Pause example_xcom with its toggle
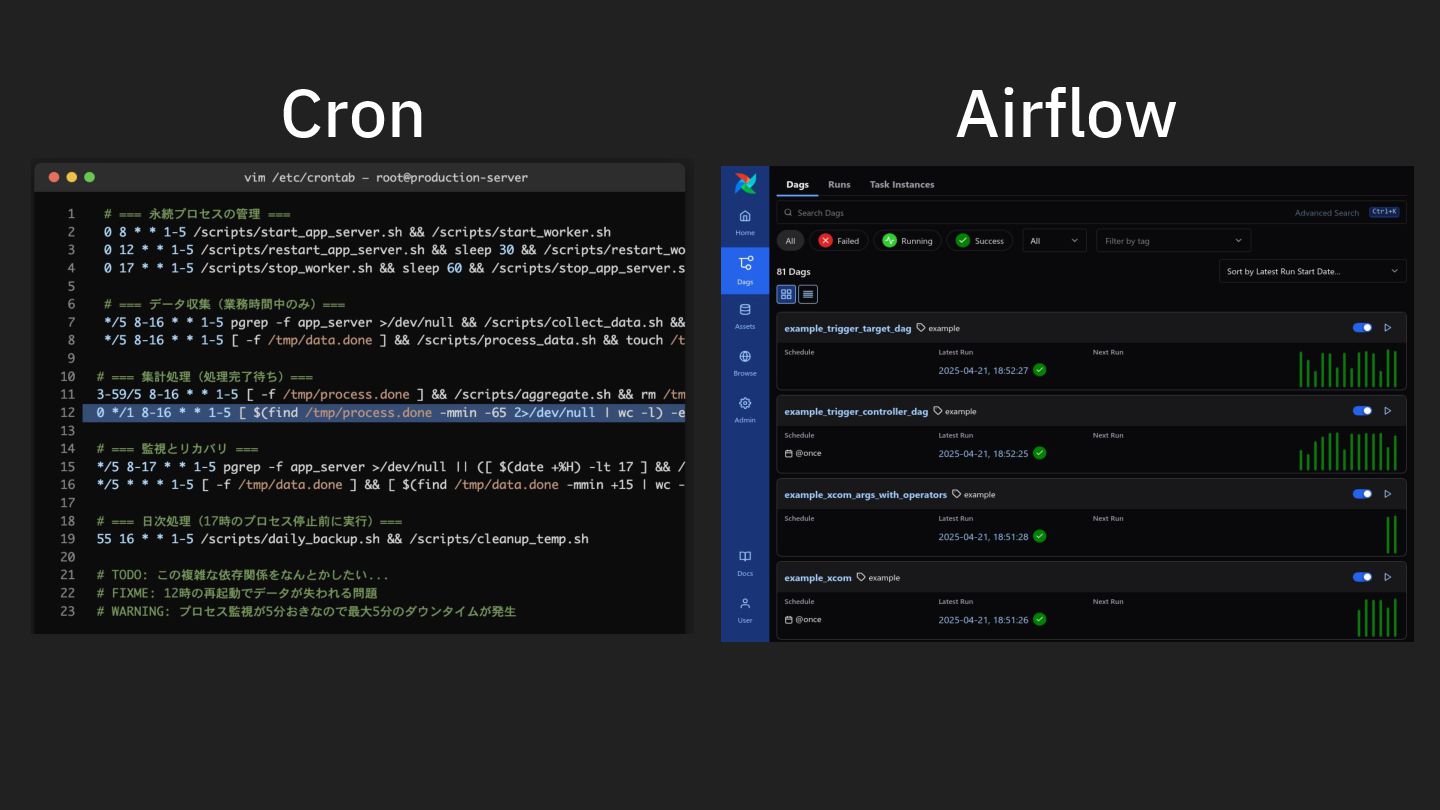 coord(1362,576)
